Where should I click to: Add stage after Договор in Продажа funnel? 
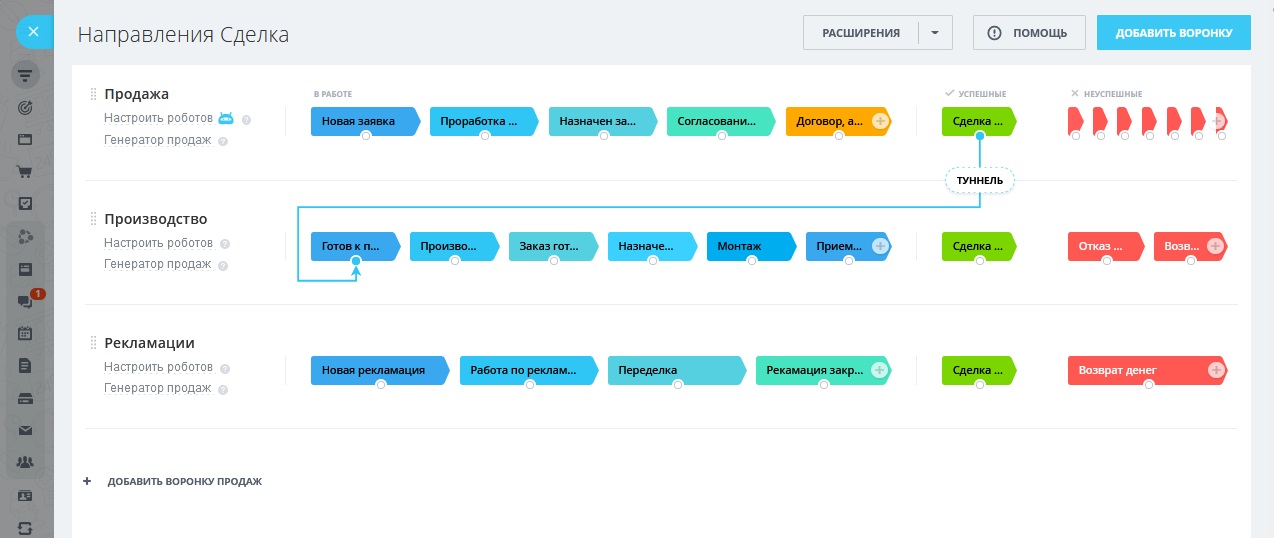coord(880,121)
